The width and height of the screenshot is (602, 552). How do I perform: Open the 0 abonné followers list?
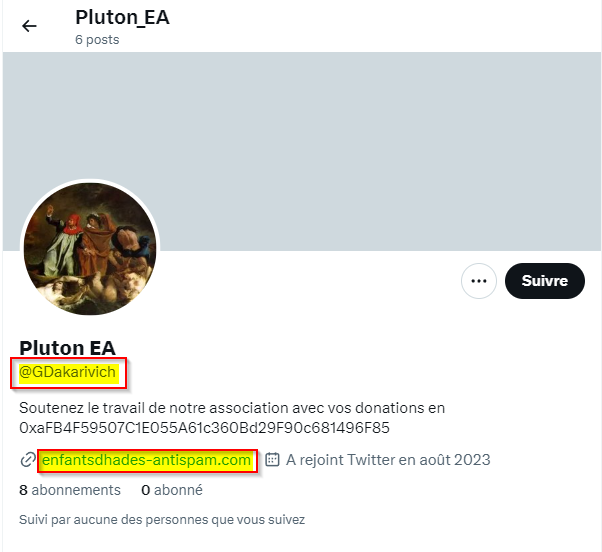point(172,490)
